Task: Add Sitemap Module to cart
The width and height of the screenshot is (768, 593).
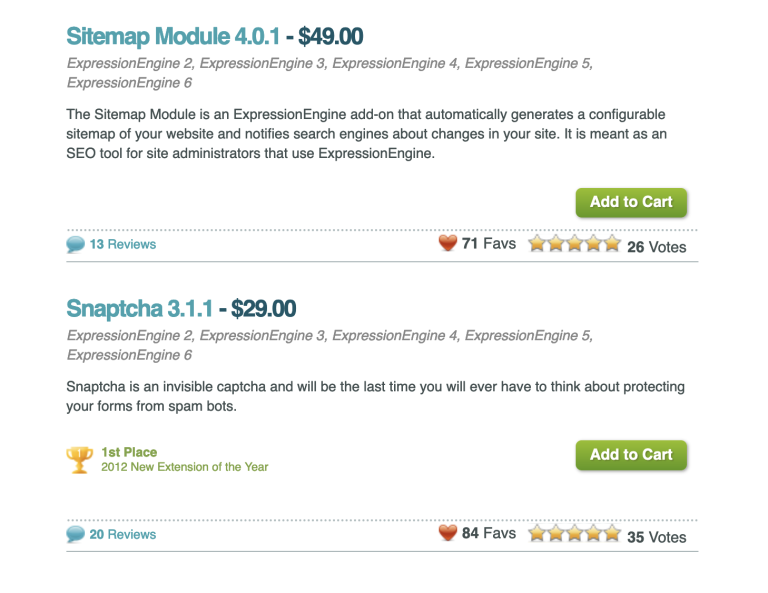Action: [x=631, y=202]
